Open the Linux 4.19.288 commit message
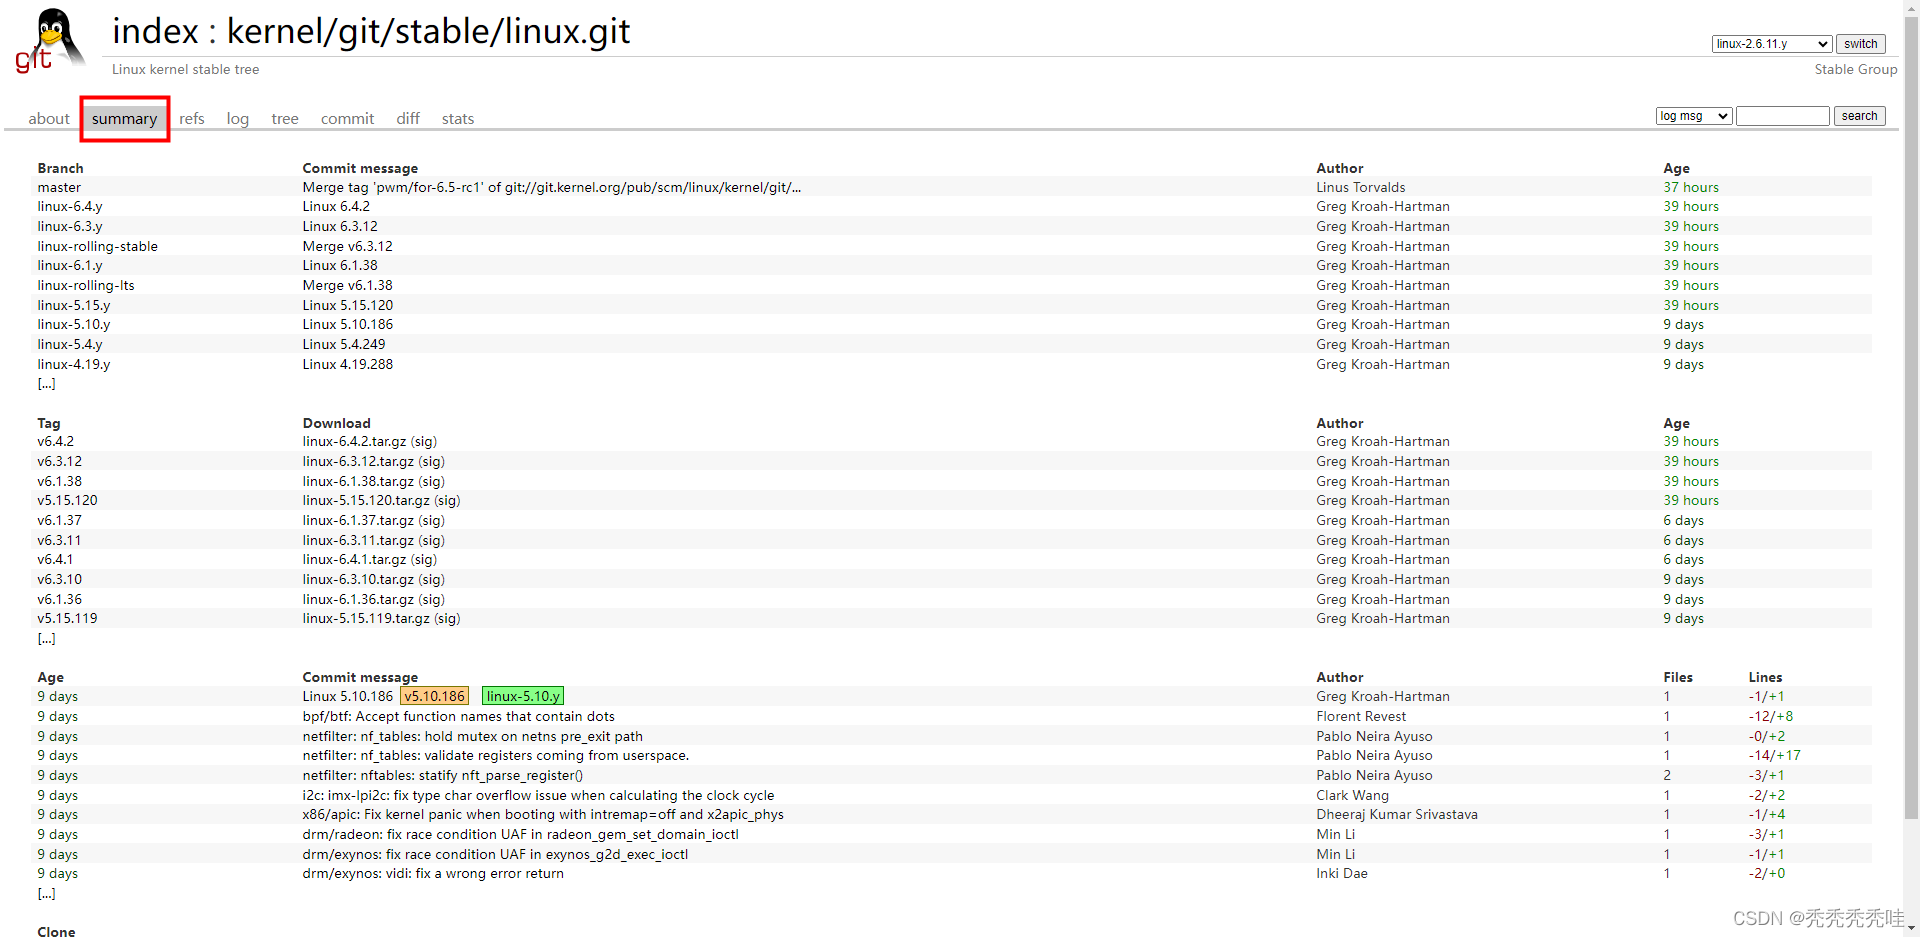The height and width of the screenshot is (937, 1920). [348, 365]
